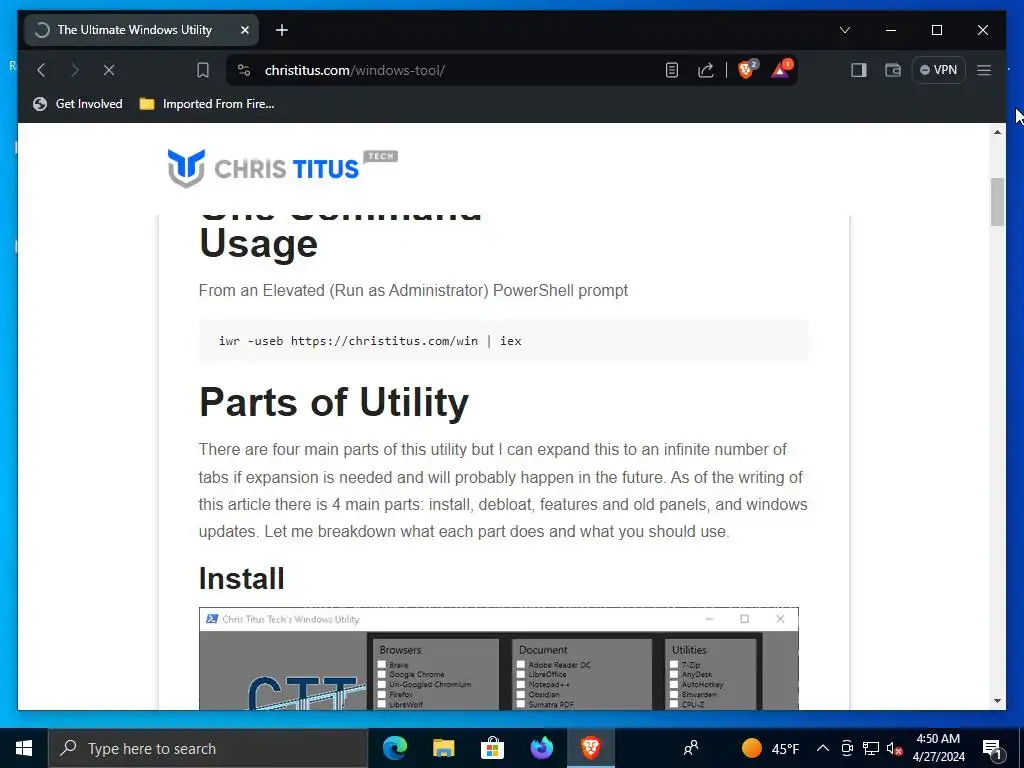Bookmark this page using the bookmark icon

(202, 70)
